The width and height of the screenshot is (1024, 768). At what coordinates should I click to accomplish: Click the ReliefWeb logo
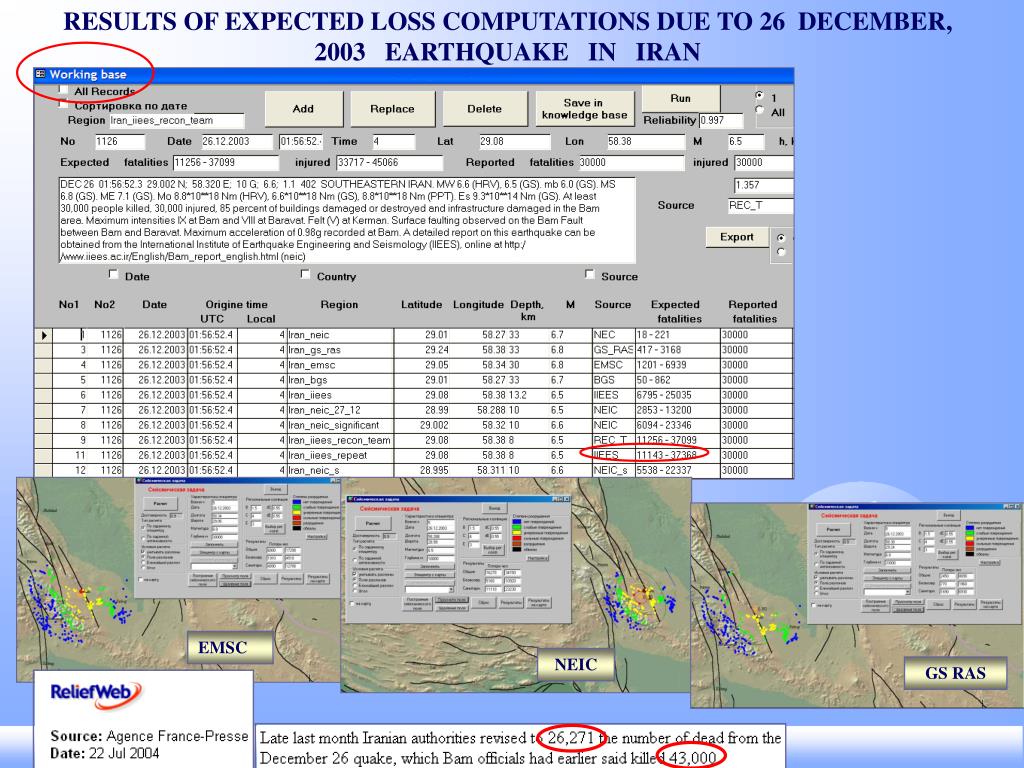[x=90, y=692]
